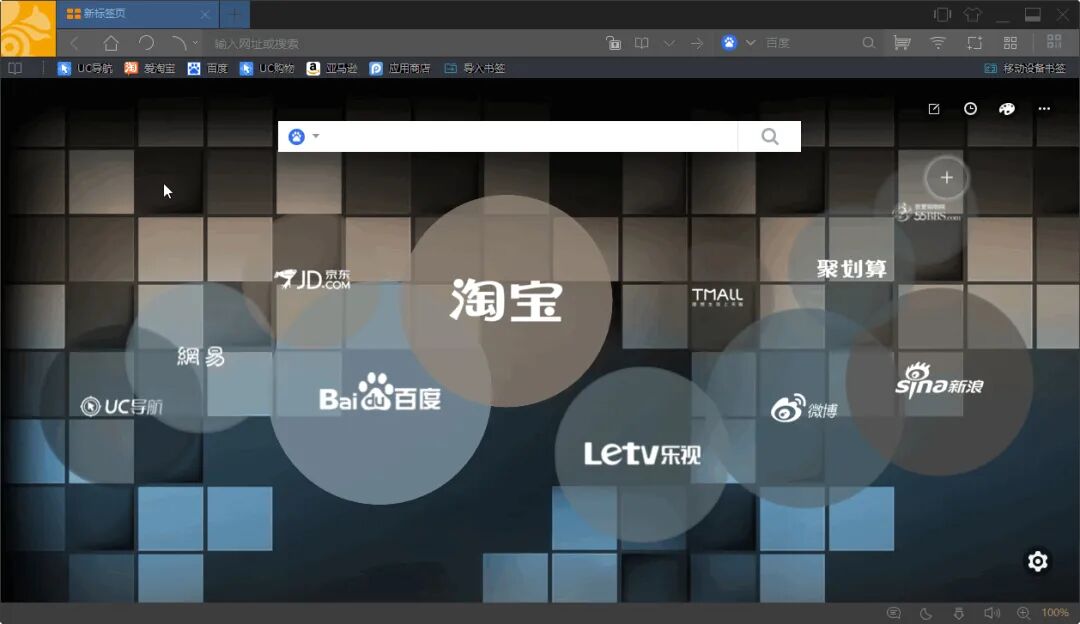The height and width of the screenshot is (624, 1080).
Task: Open the sina新浪 bubble
Action: tap(939, 381)
